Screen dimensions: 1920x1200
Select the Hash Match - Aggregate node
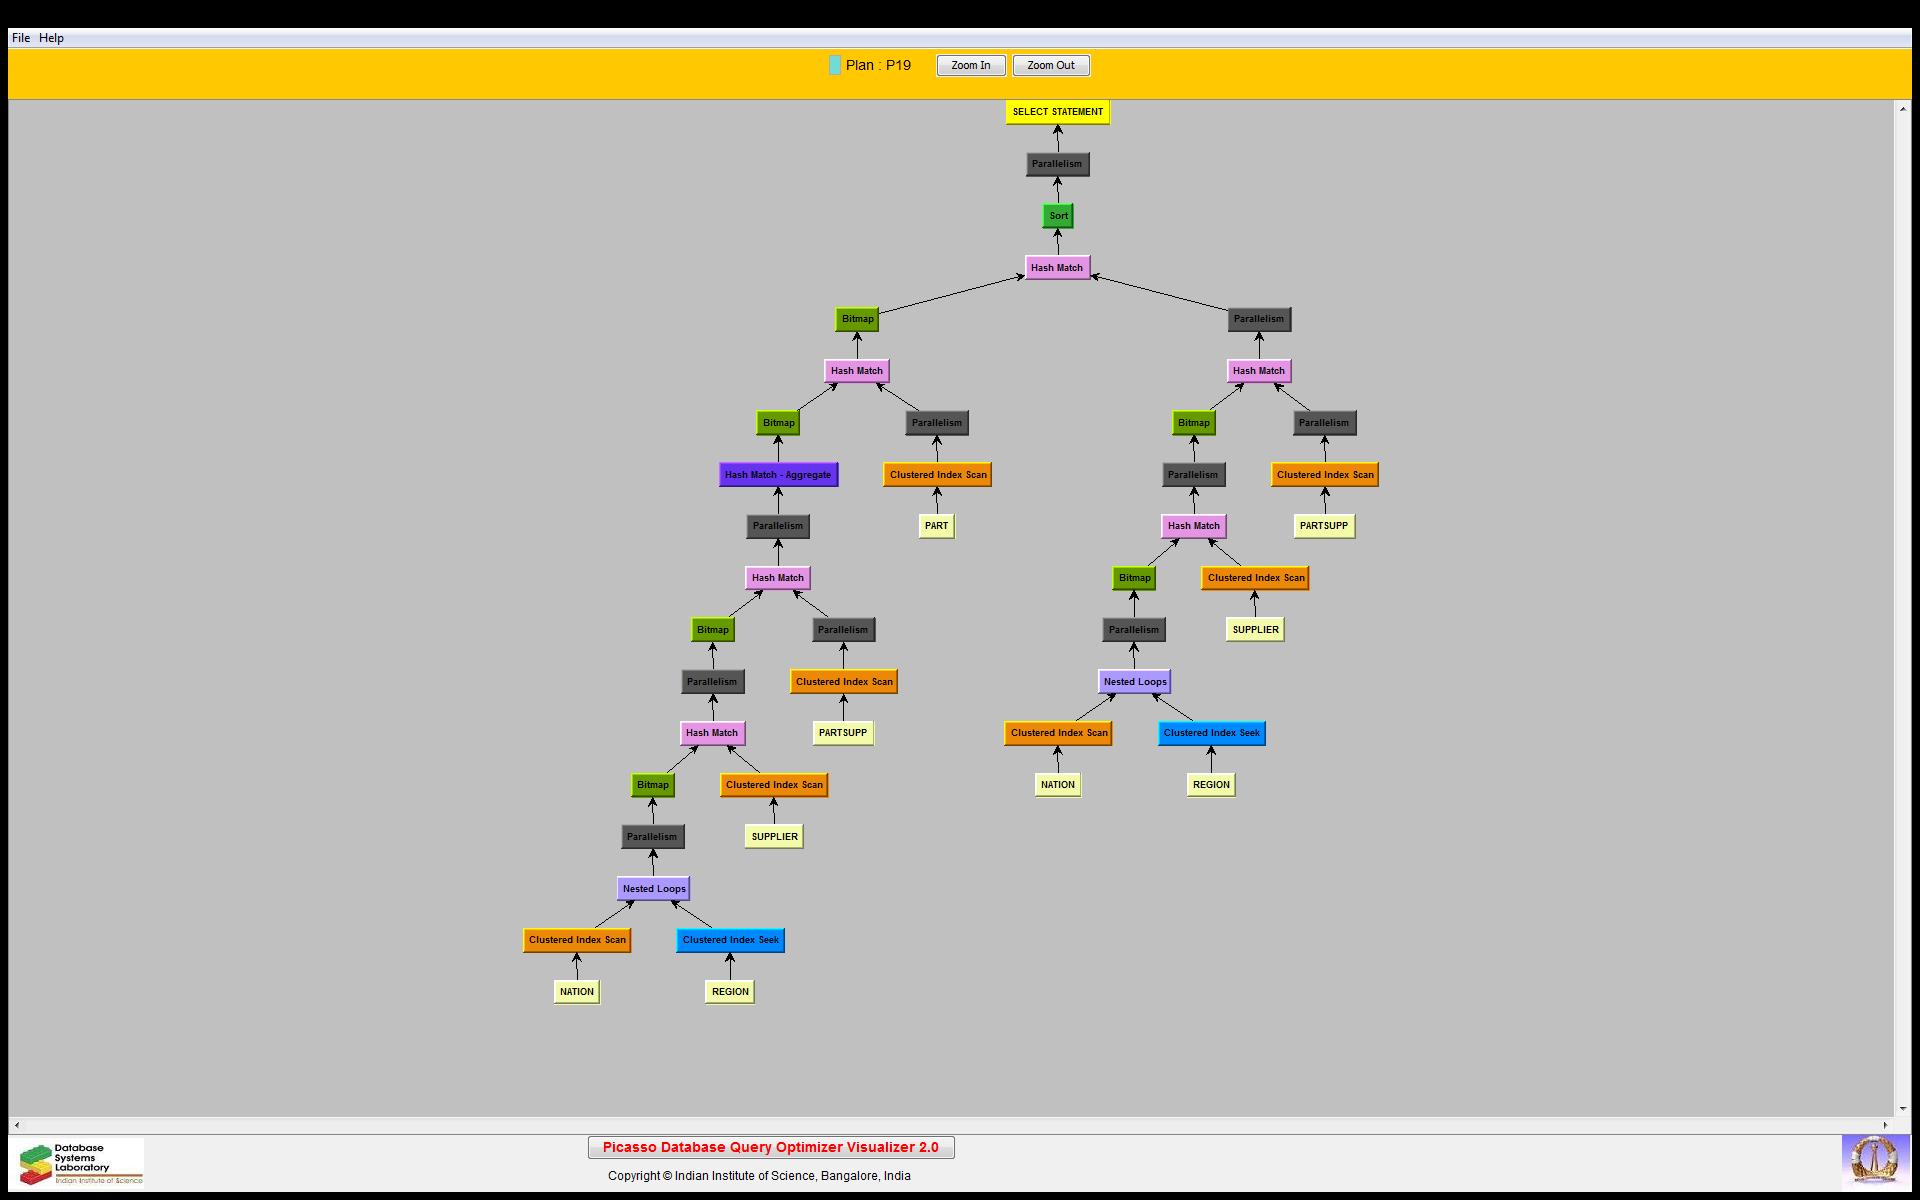click(x=777, y=475)
